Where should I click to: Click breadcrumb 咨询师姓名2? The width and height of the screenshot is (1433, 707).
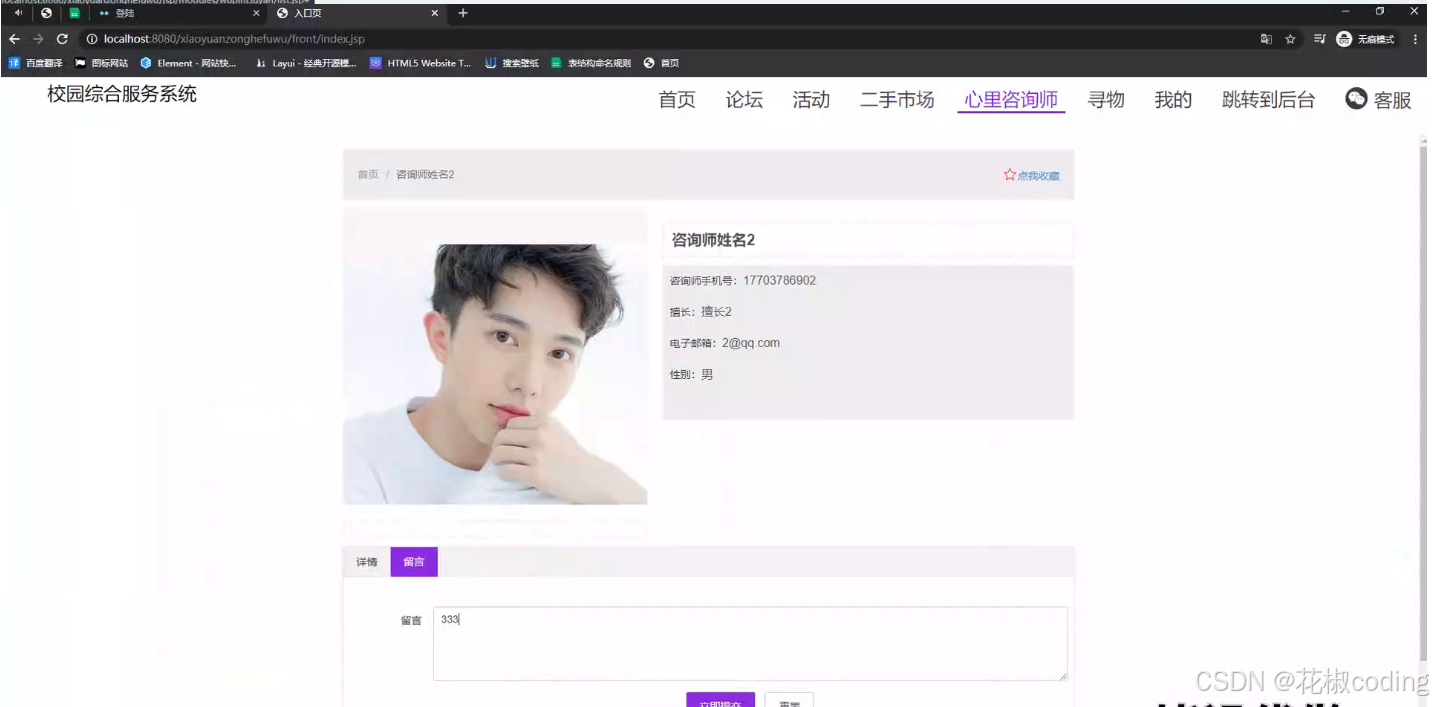[x=425, y=175]
